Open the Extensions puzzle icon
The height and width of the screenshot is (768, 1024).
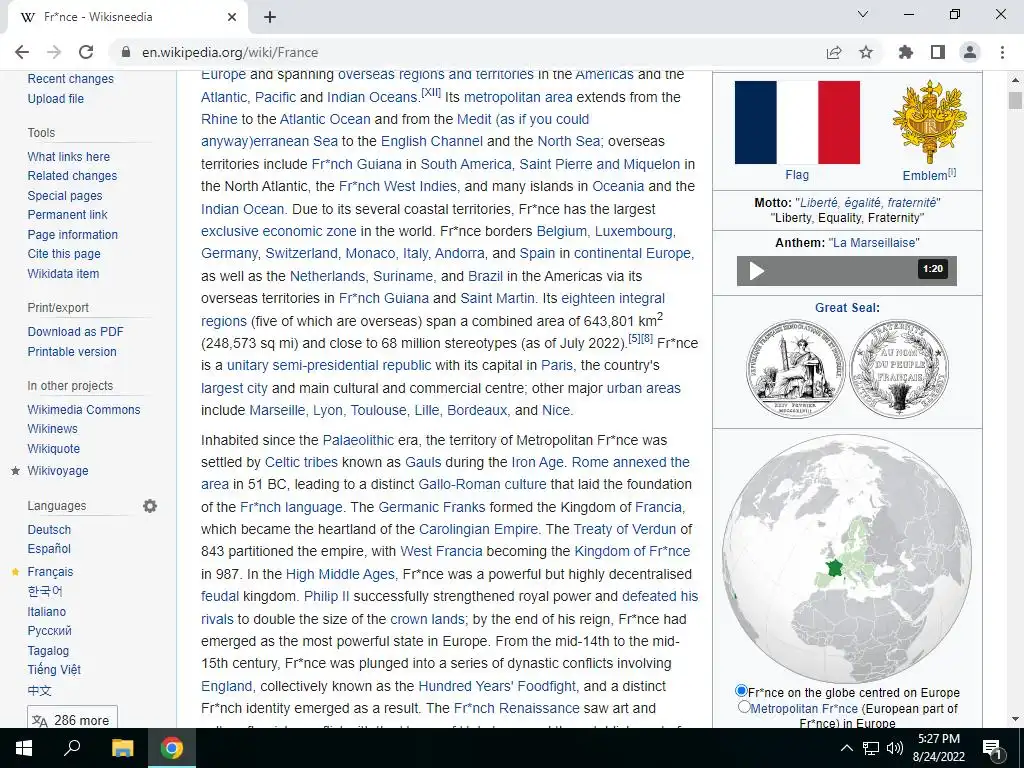[906, 52]
